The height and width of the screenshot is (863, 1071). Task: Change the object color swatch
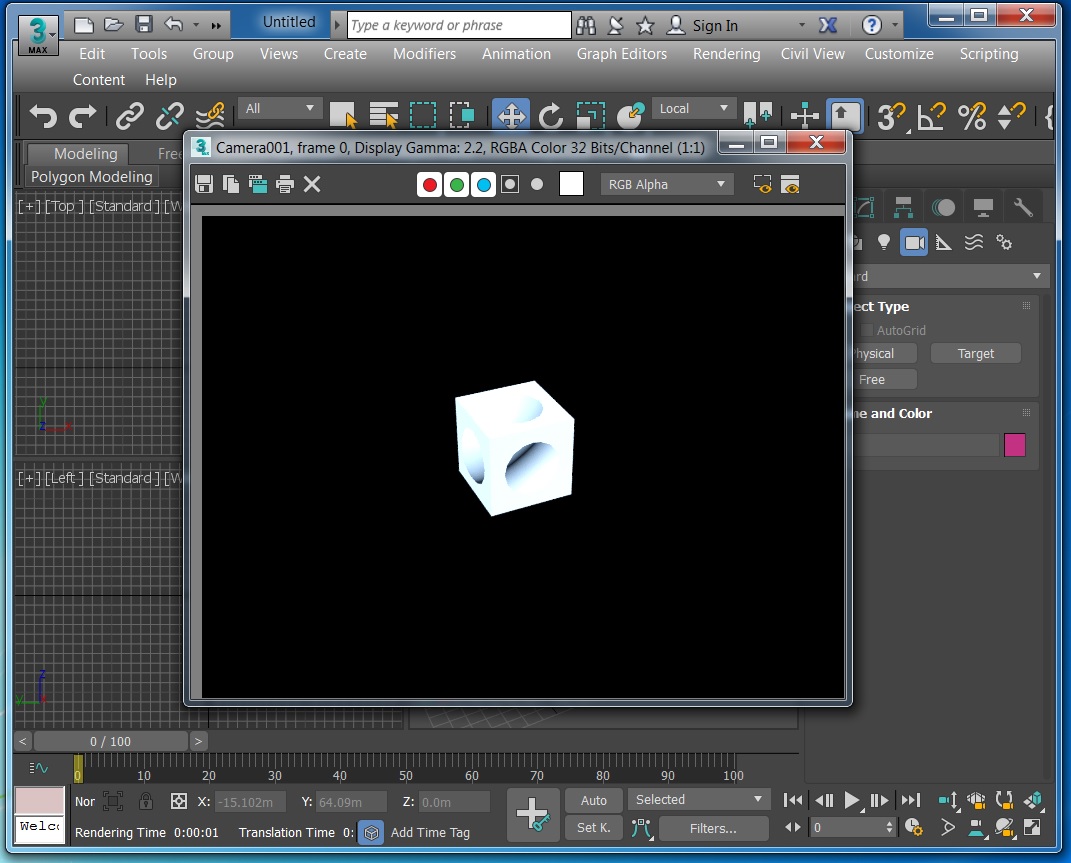coord(1015,445)
